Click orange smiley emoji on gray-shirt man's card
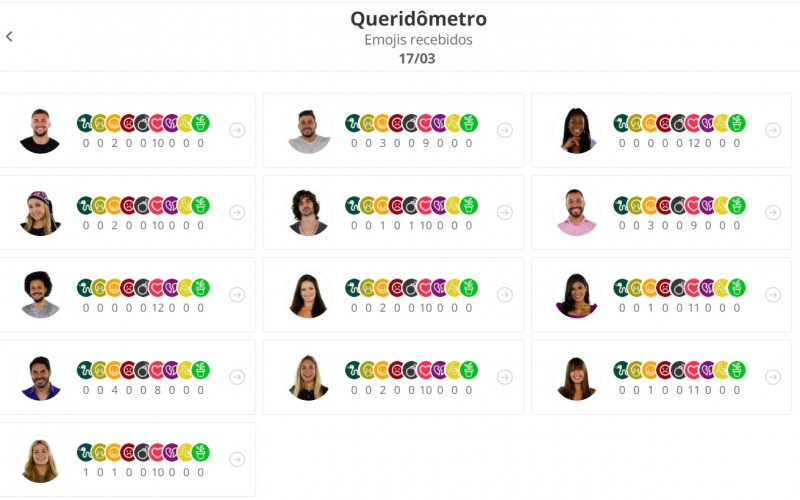Screen dimensions: 800x500 pyautogui.click(x=382, y=123)
